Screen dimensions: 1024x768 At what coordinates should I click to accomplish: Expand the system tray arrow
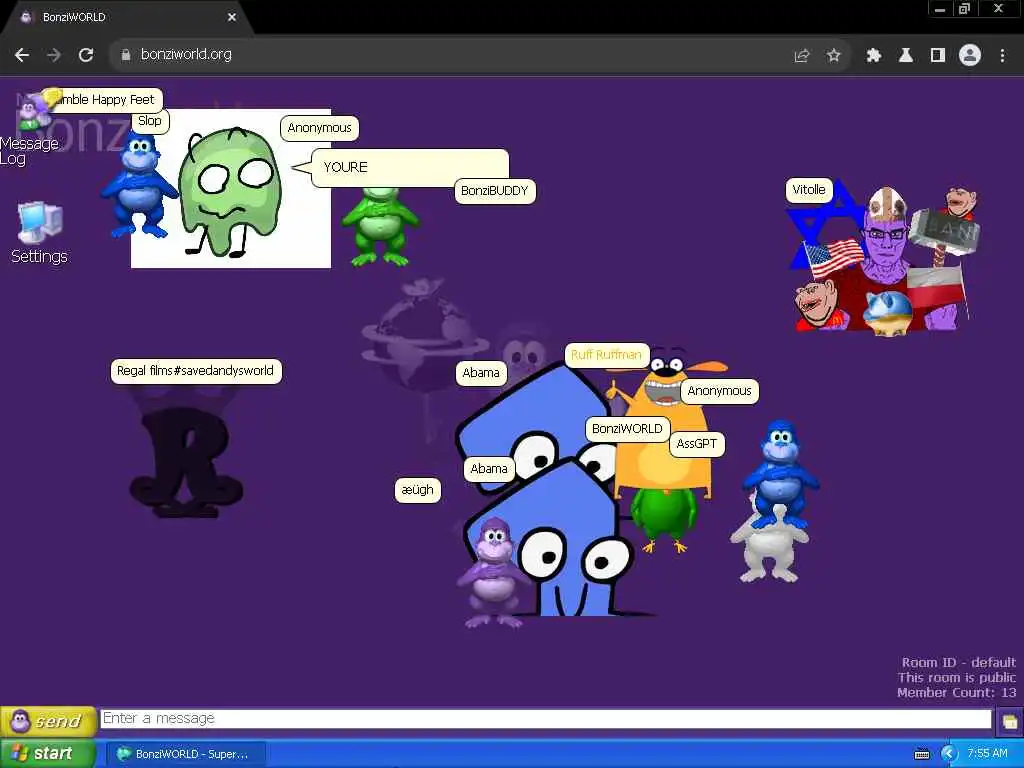[948, 754]
